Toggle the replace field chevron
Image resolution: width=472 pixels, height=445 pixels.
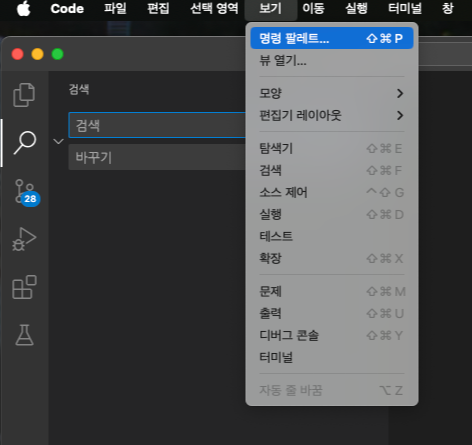coord(58,142)
